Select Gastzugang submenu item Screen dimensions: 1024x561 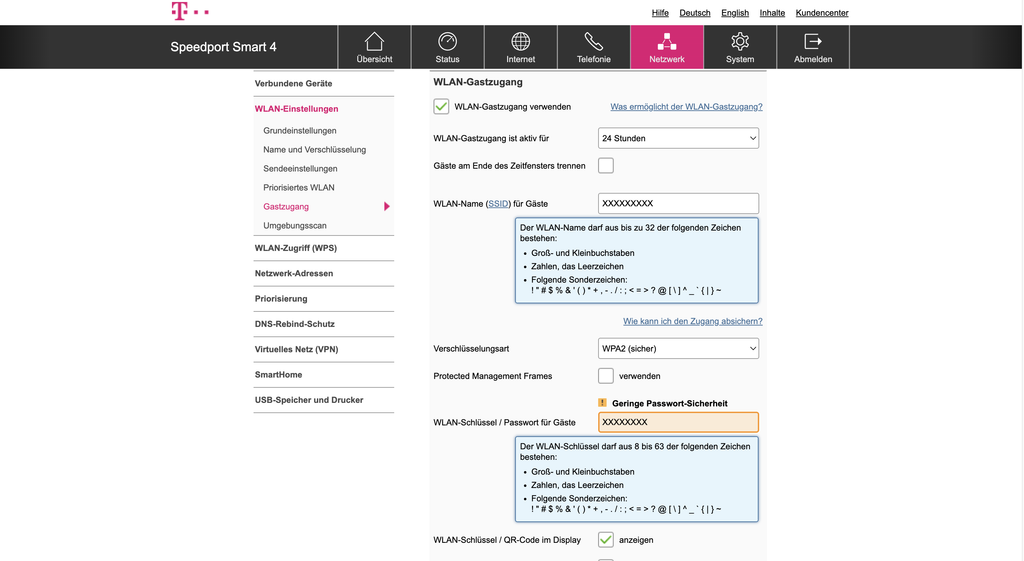point(286,206)
